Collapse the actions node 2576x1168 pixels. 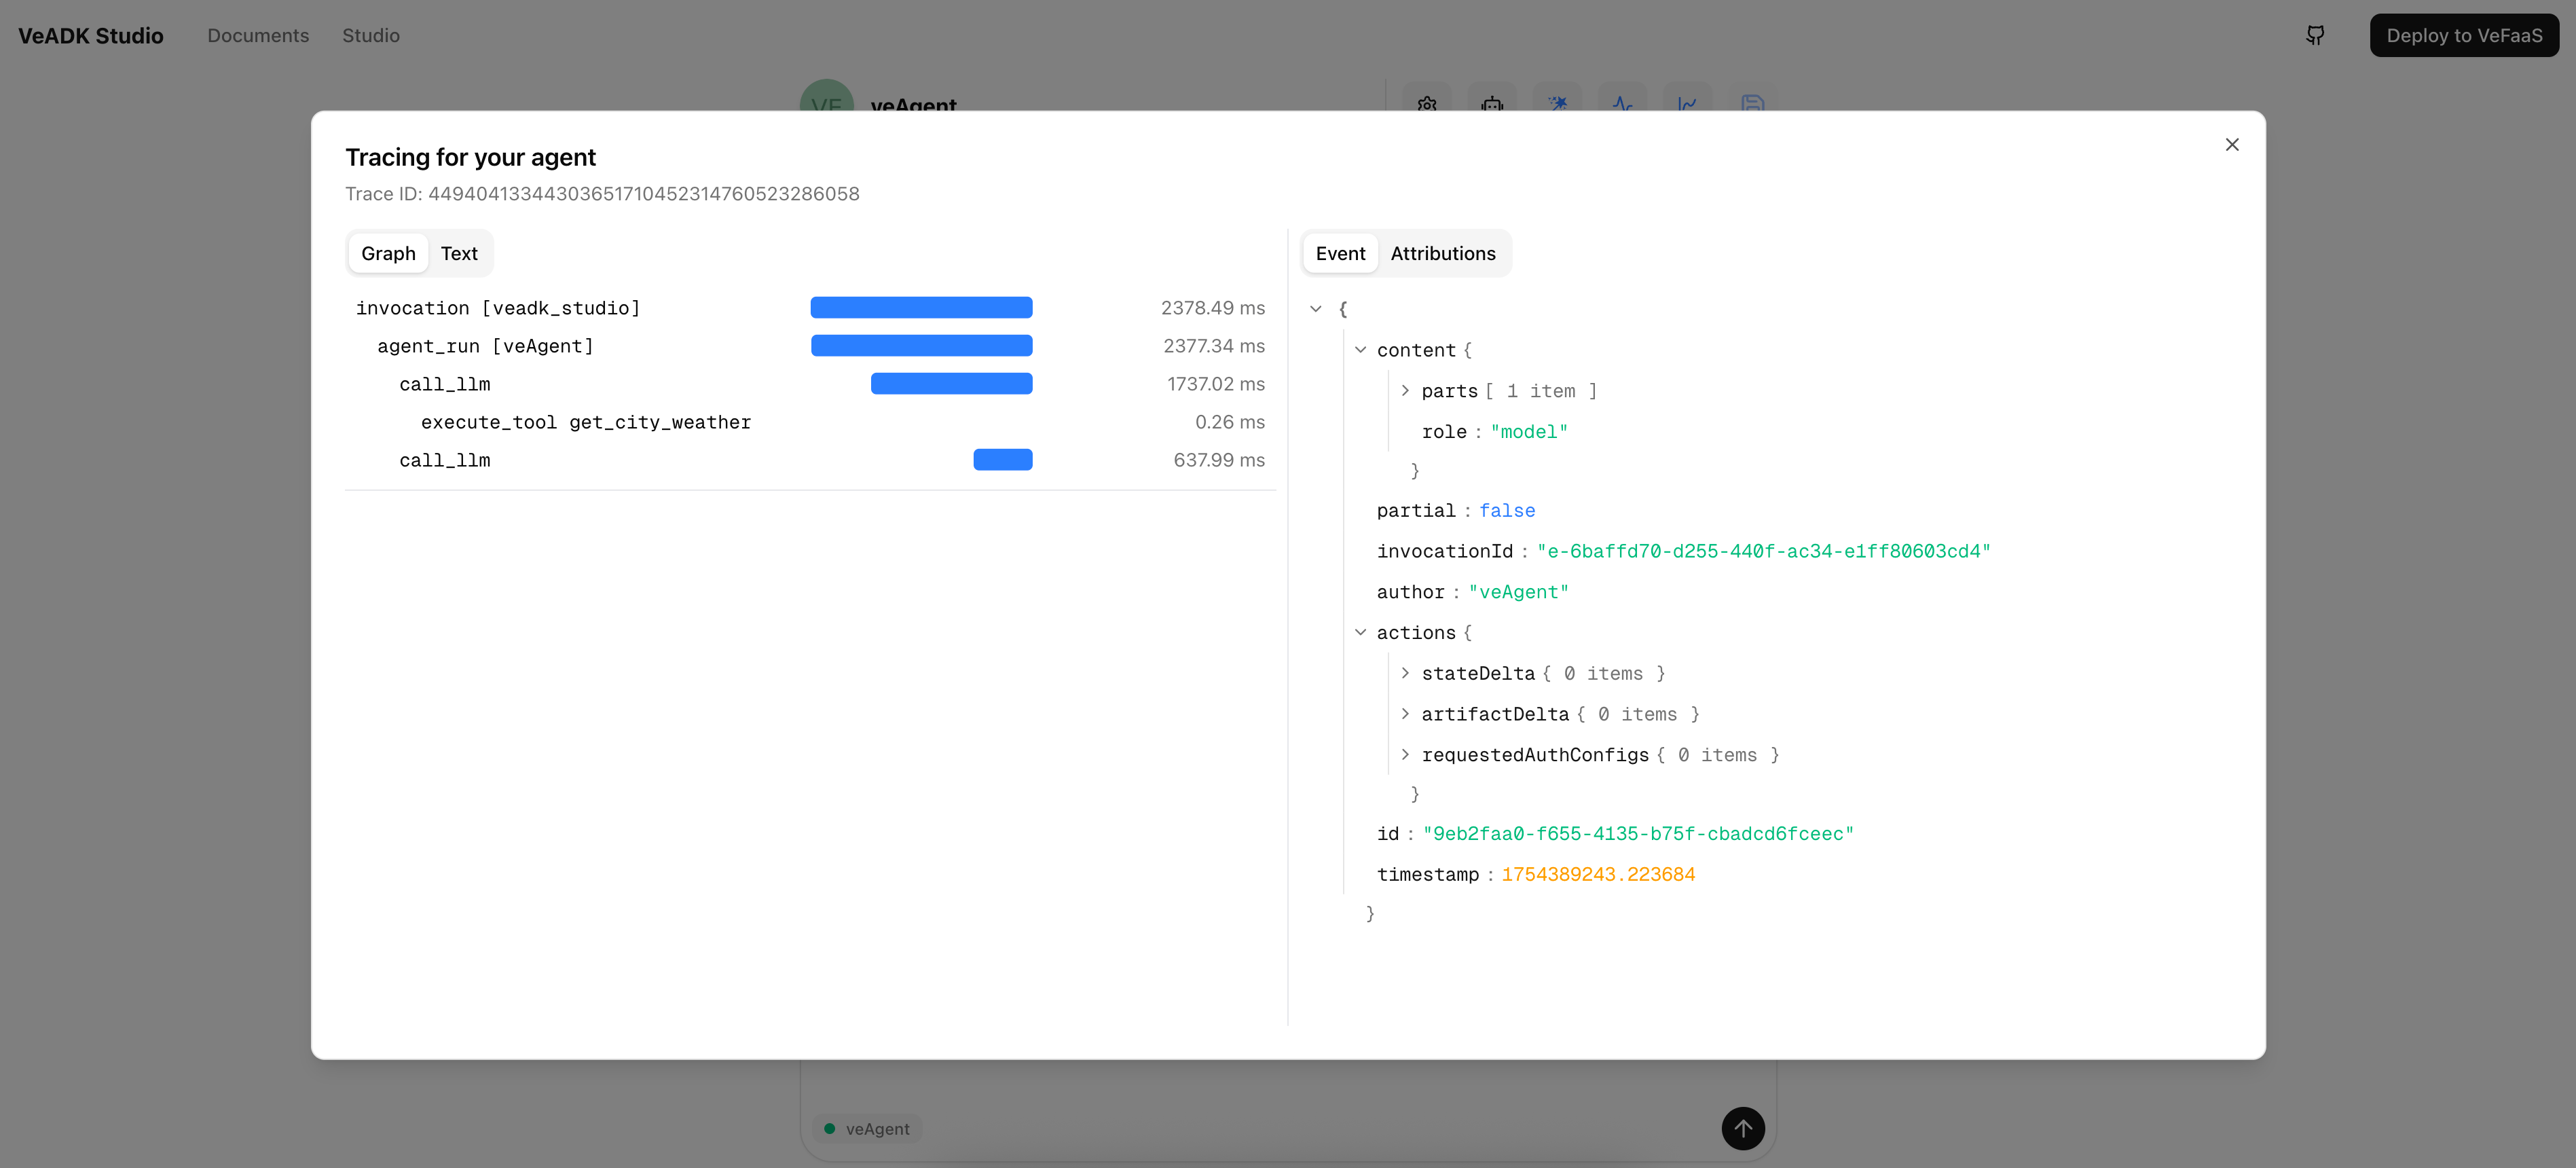point(1361,633)
